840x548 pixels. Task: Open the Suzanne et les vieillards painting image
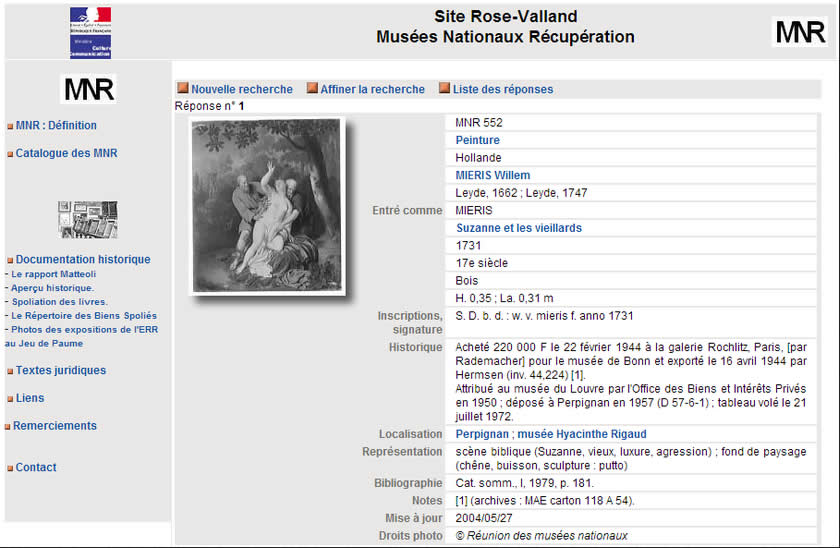tap(267, 206)
